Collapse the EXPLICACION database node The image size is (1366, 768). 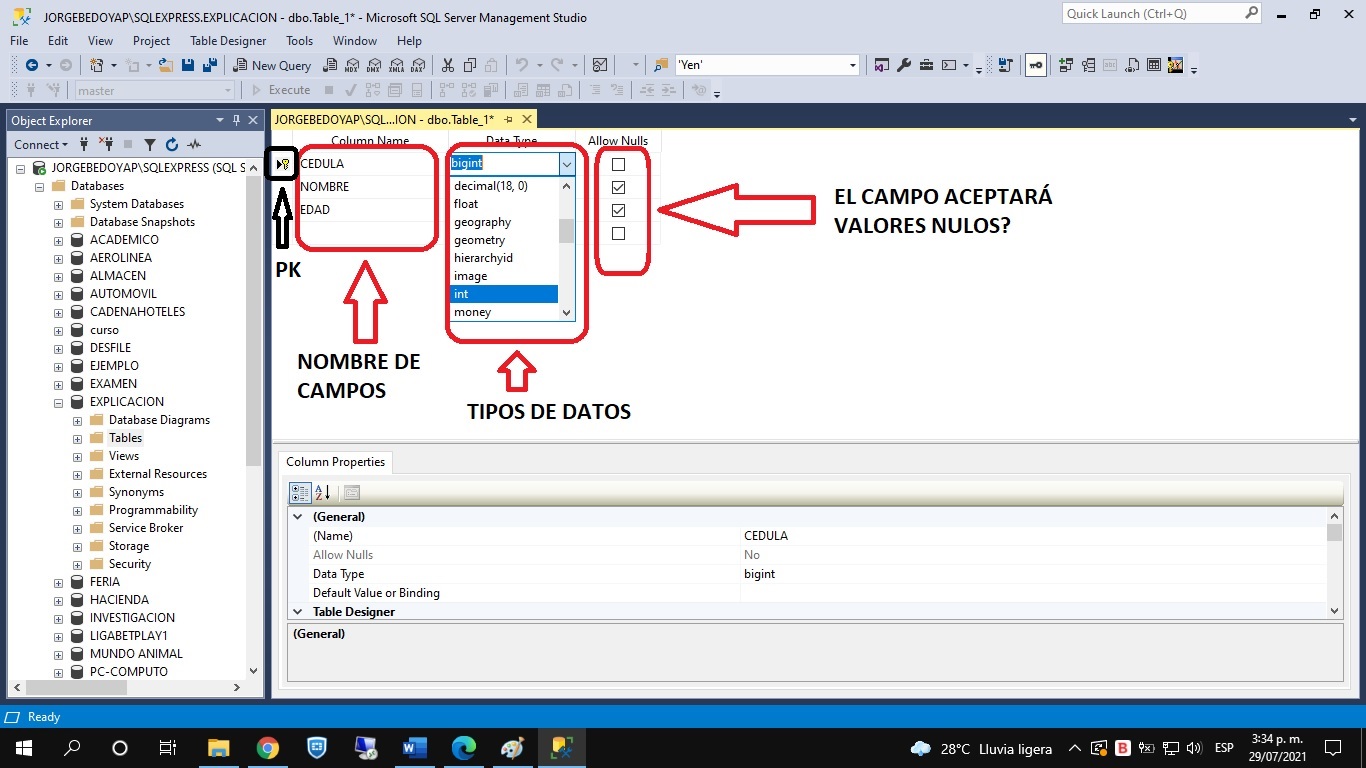point(59,402)
